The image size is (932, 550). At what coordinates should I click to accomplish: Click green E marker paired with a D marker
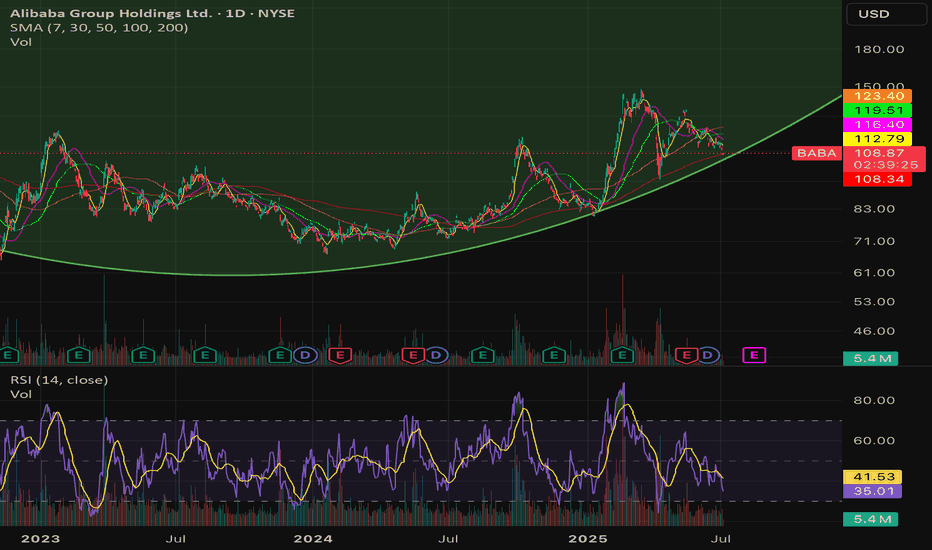point(280,356)
